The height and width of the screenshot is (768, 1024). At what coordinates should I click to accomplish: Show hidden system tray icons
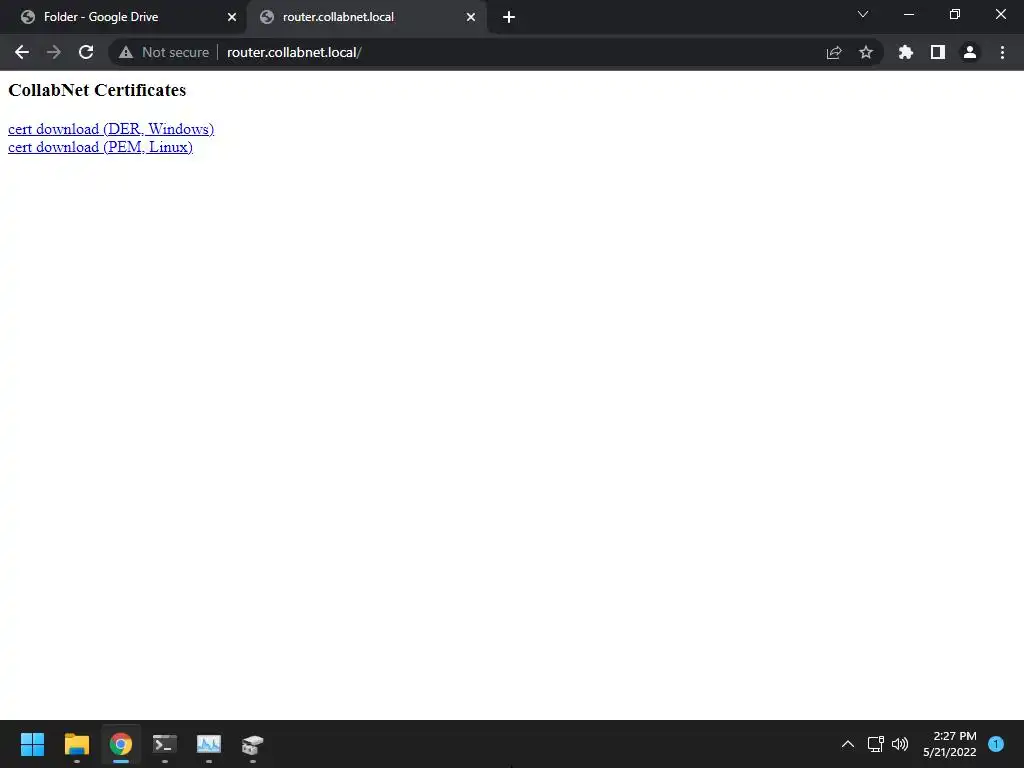pos(848,744)
